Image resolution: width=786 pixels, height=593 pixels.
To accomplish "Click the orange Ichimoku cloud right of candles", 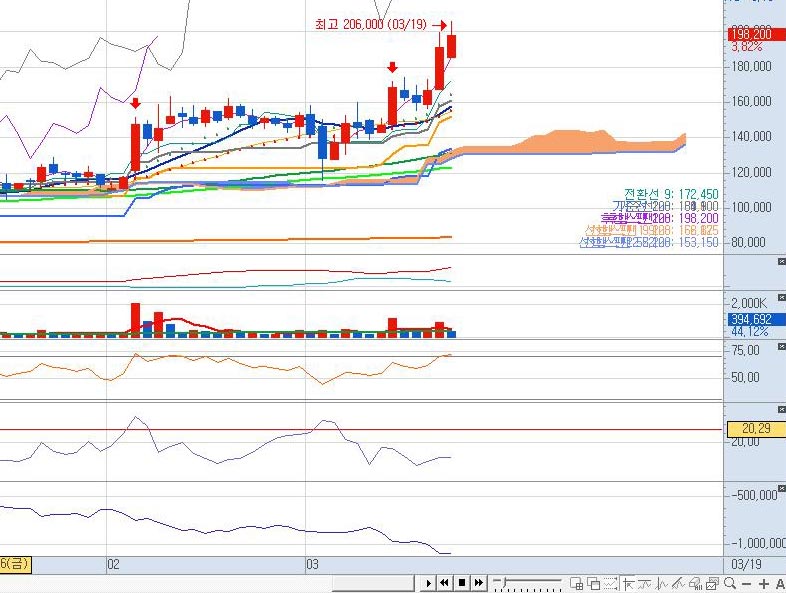I will pos(574,142).
